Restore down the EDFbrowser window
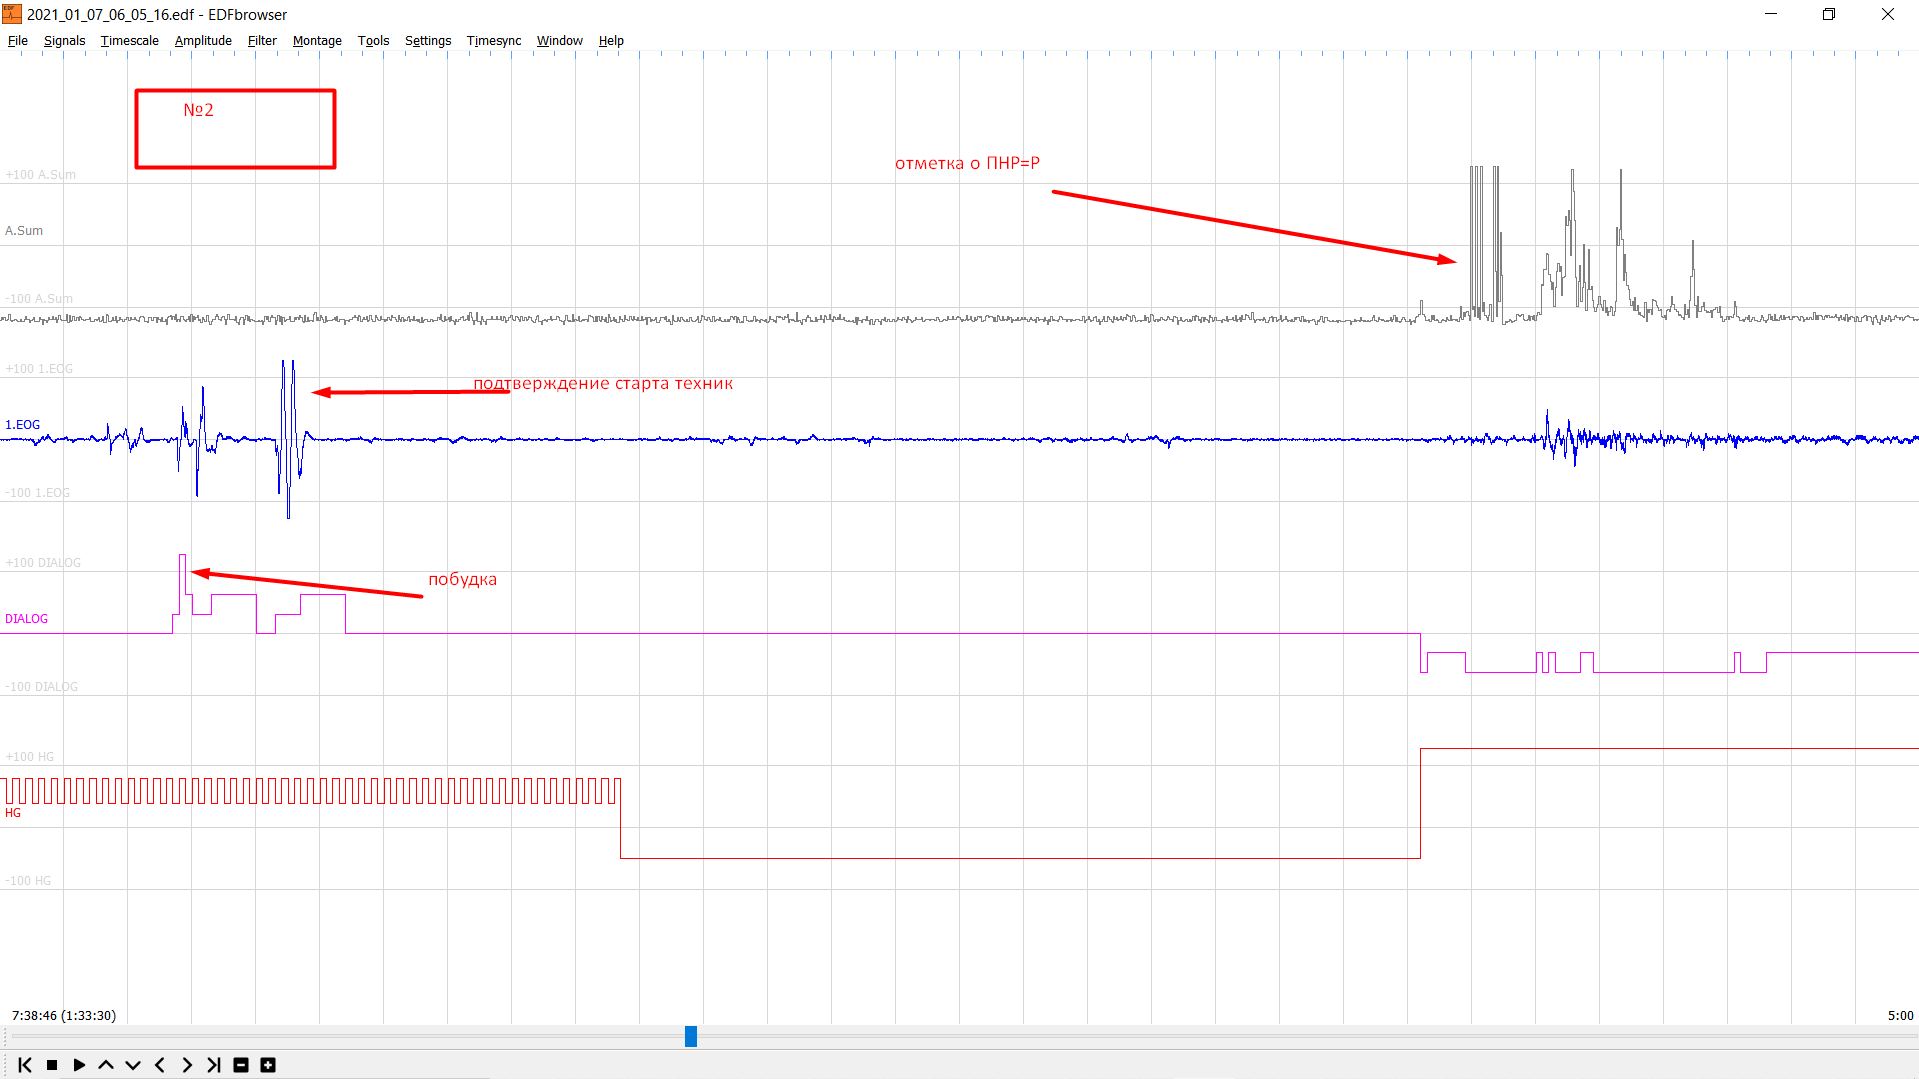Viewport: 1919px width, 1079px height. tap(1829, 14)
